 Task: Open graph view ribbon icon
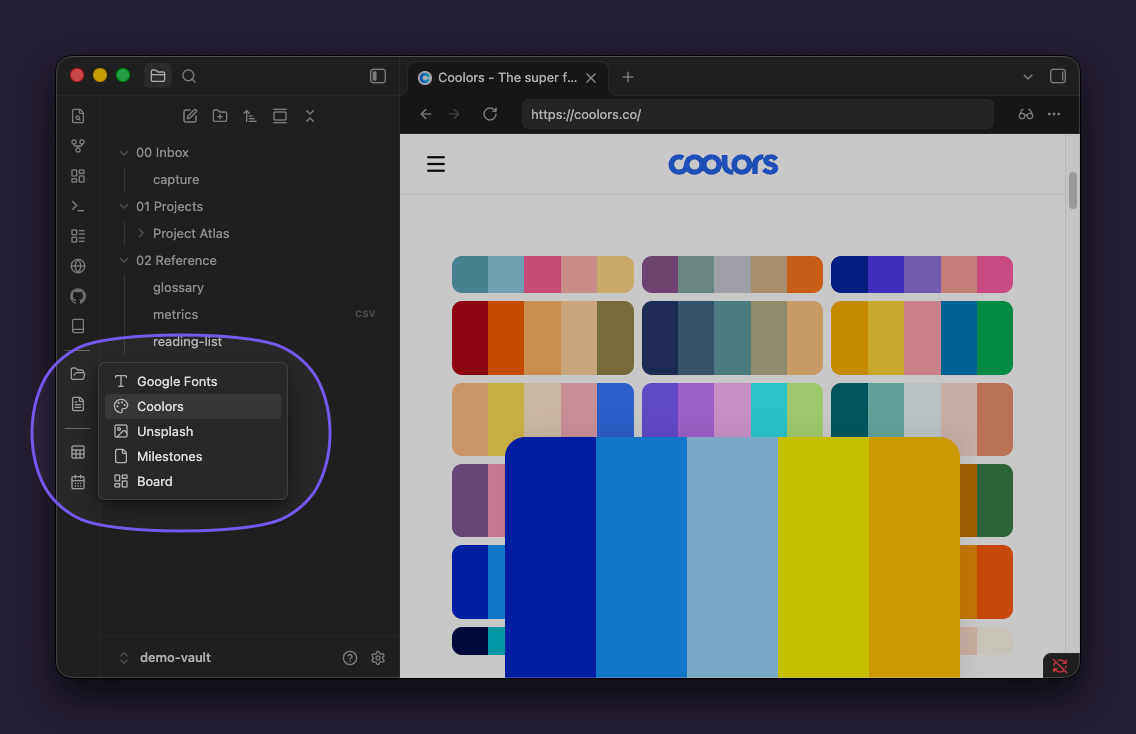(78, 146)
